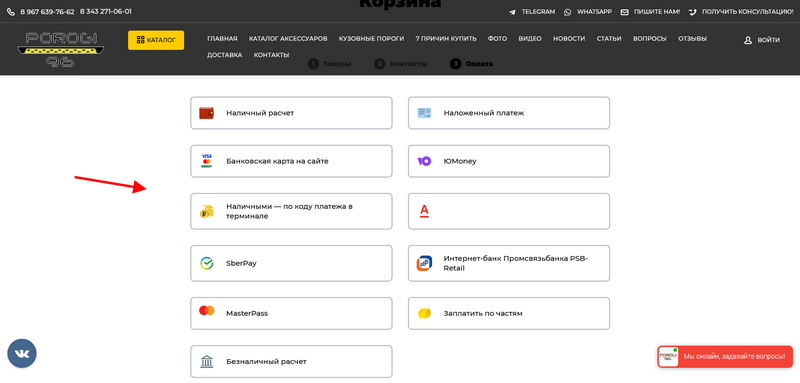Open the VK round button
This screenshot has width=800, height=383.
[x=22, y=353]
